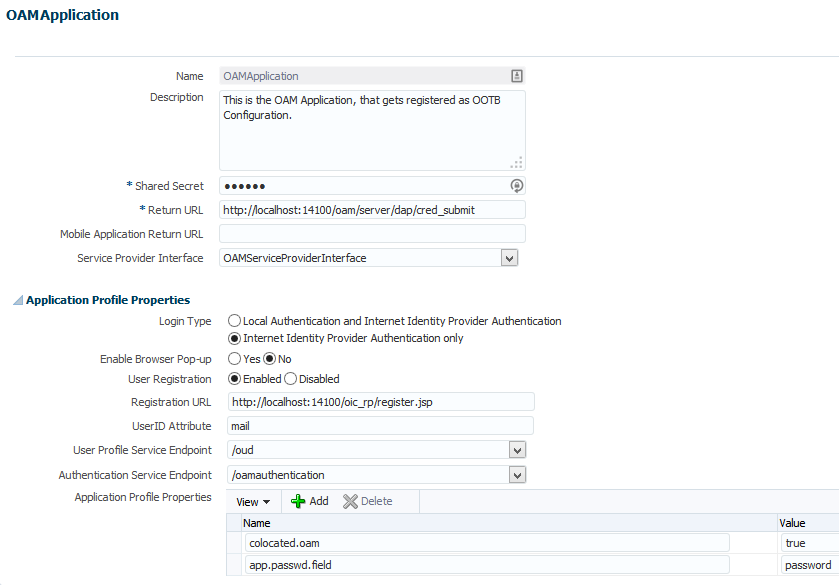Click the Mobile Application Return URL field
The width and height of the screenshot is (839, 585).
[x=372, y=233]
